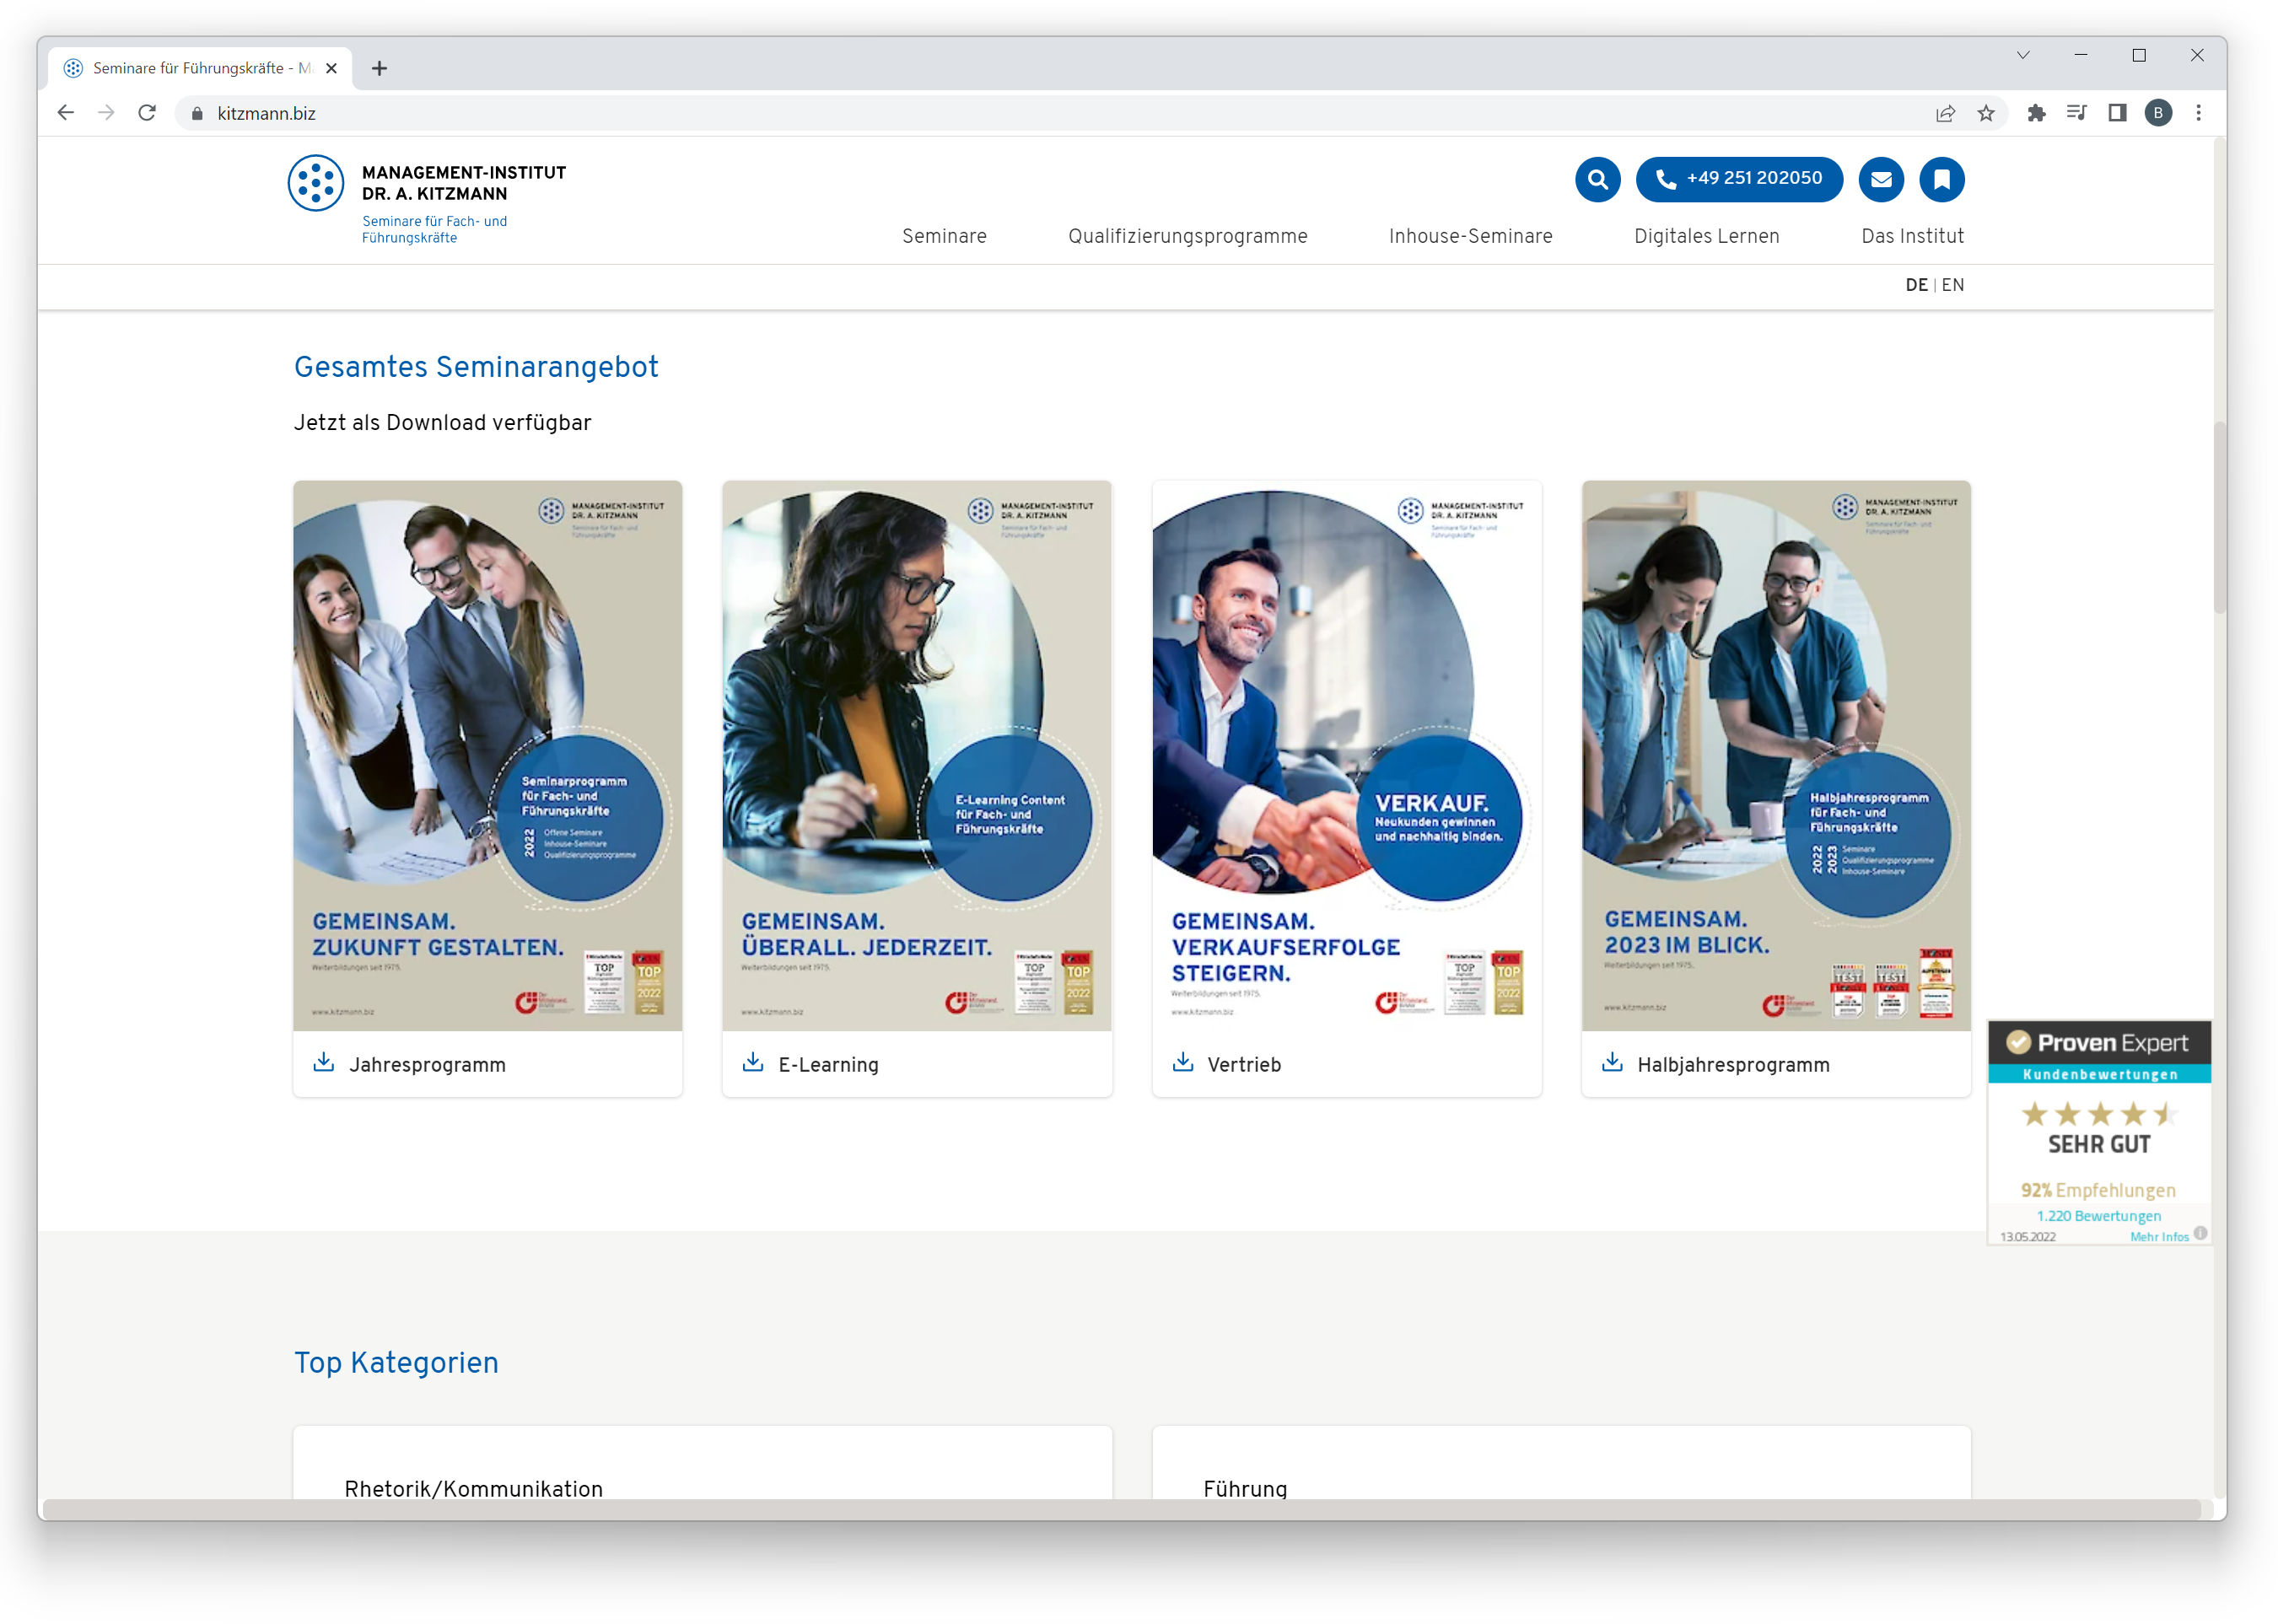Click the Top Kategorien heading

[x=396, y=1362]
